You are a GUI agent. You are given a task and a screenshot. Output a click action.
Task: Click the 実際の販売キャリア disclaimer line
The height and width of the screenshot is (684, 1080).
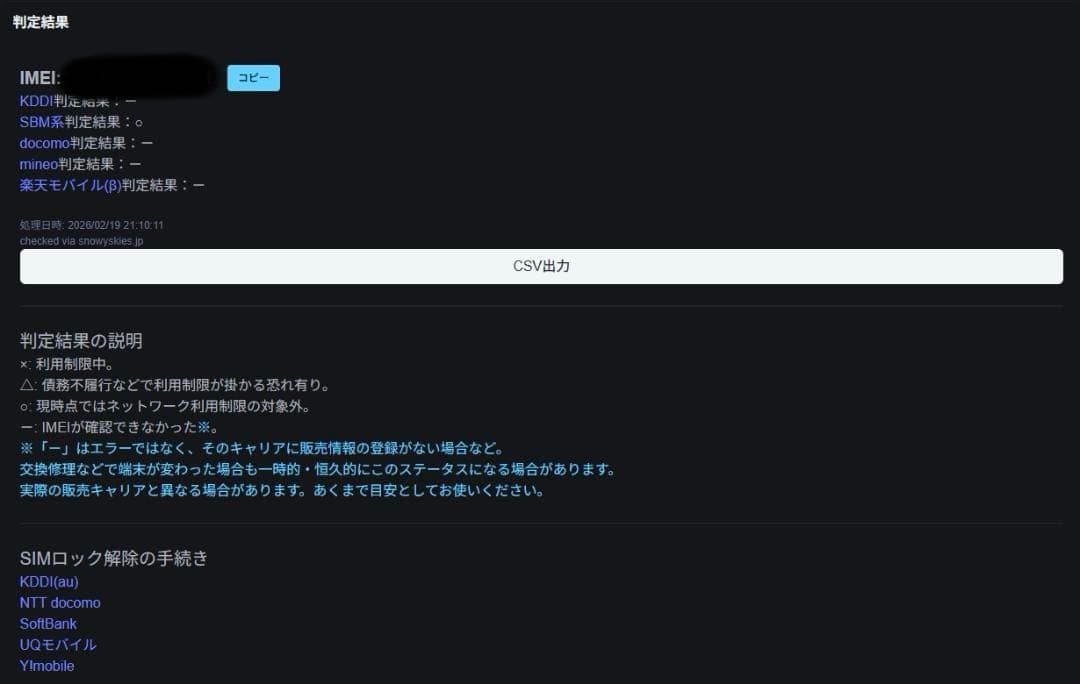click(282, 490)
